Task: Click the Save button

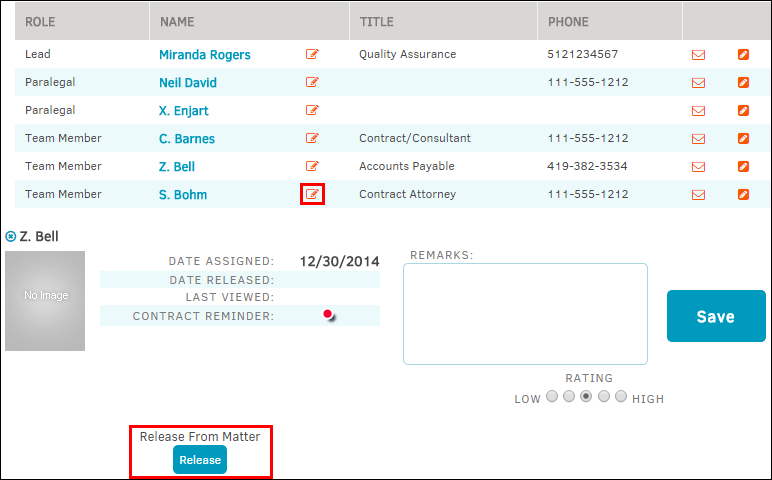Action: 716,316
